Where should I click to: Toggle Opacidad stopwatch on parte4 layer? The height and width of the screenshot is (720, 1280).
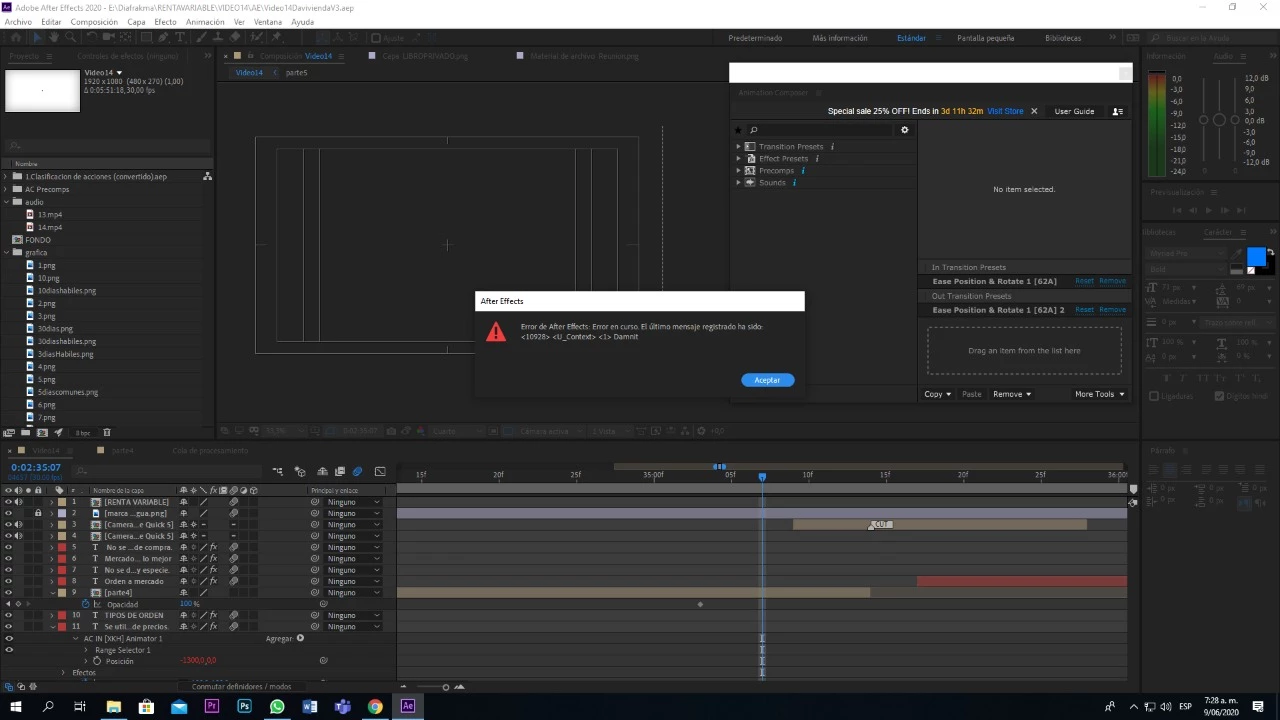pos(85,604)
